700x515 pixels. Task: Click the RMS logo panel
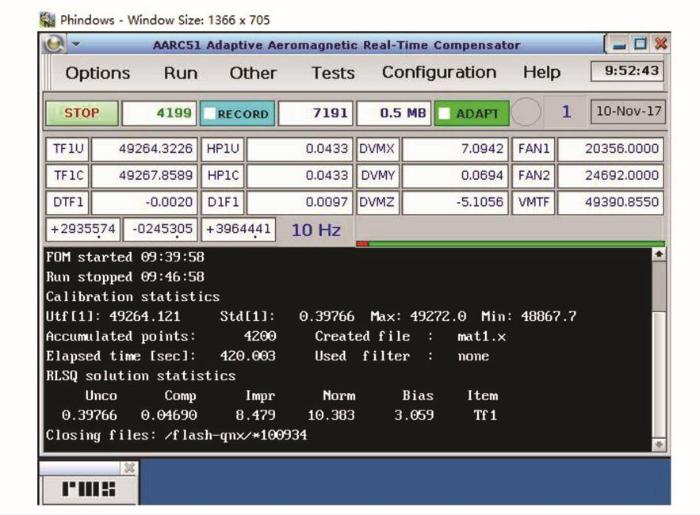coord(88,489)
